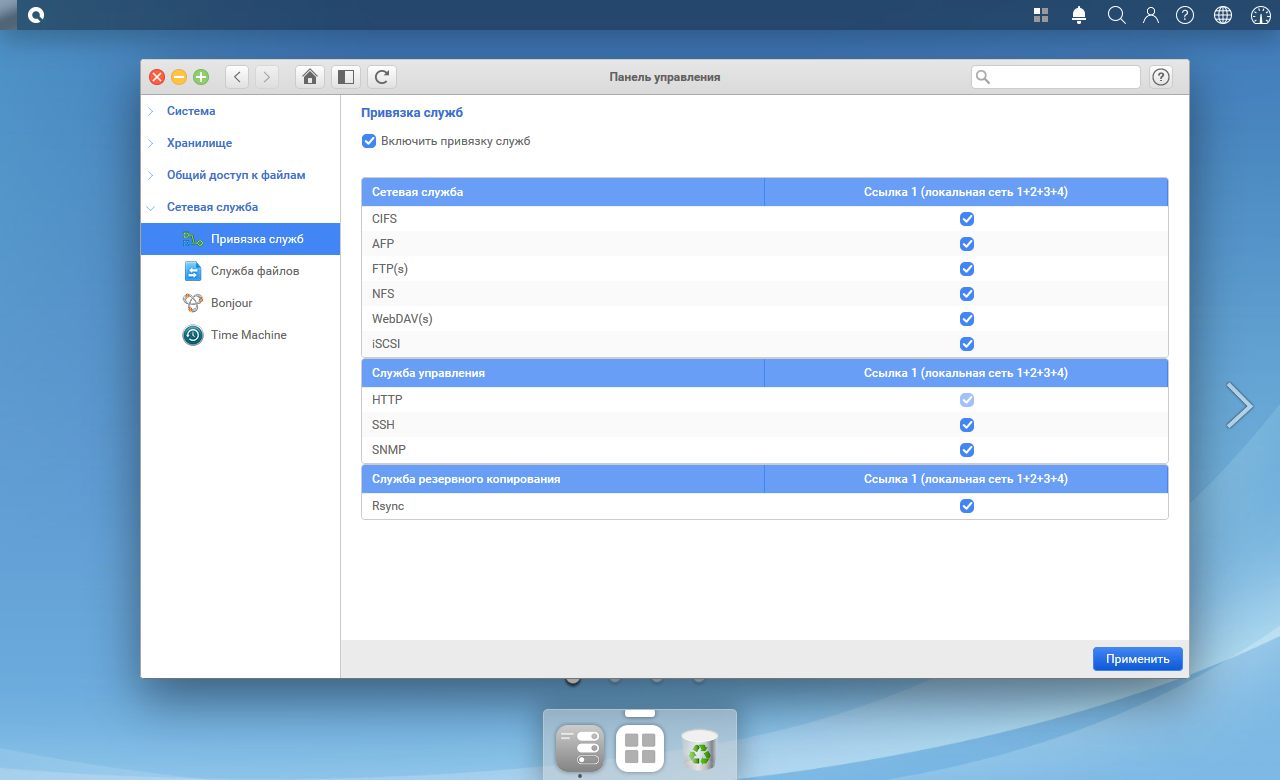
Task: Toggle the Rsync checkbox
Action: tap(967, 506)
